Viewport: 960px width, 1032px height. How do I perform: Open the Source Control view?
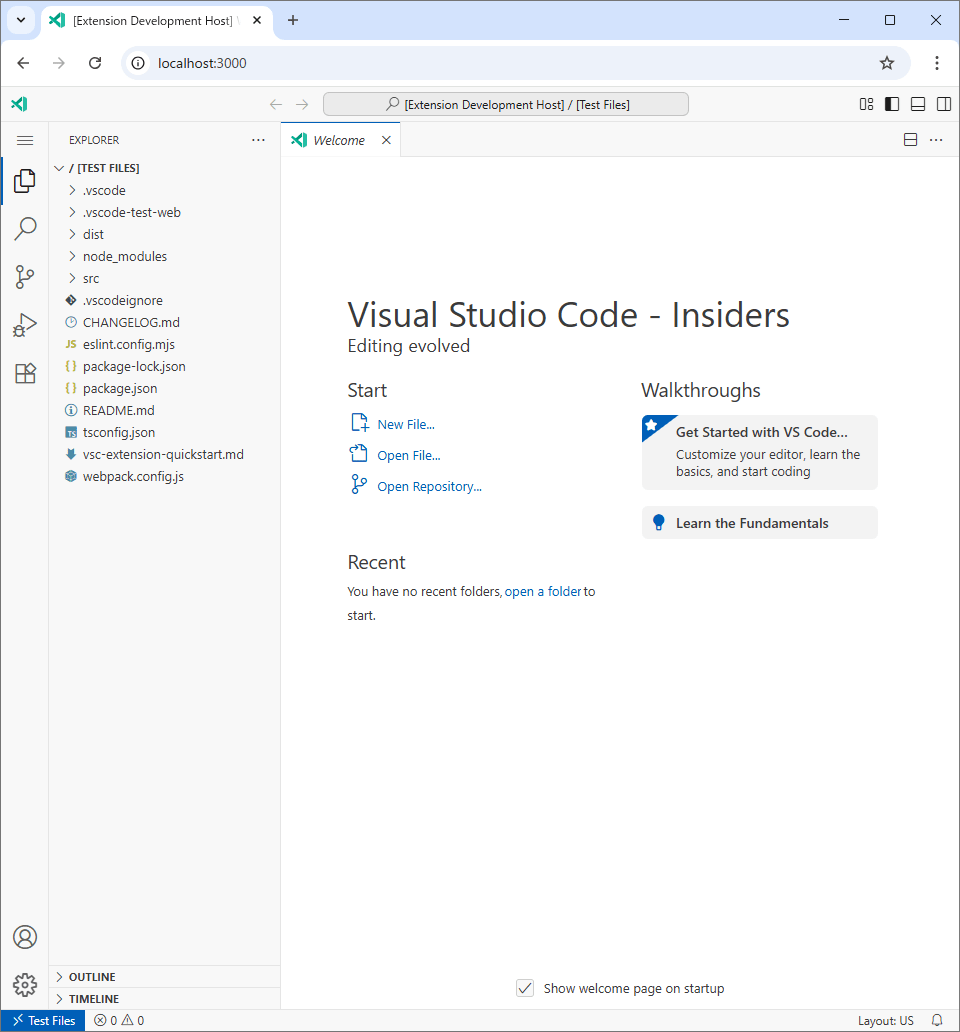[25, 277]
